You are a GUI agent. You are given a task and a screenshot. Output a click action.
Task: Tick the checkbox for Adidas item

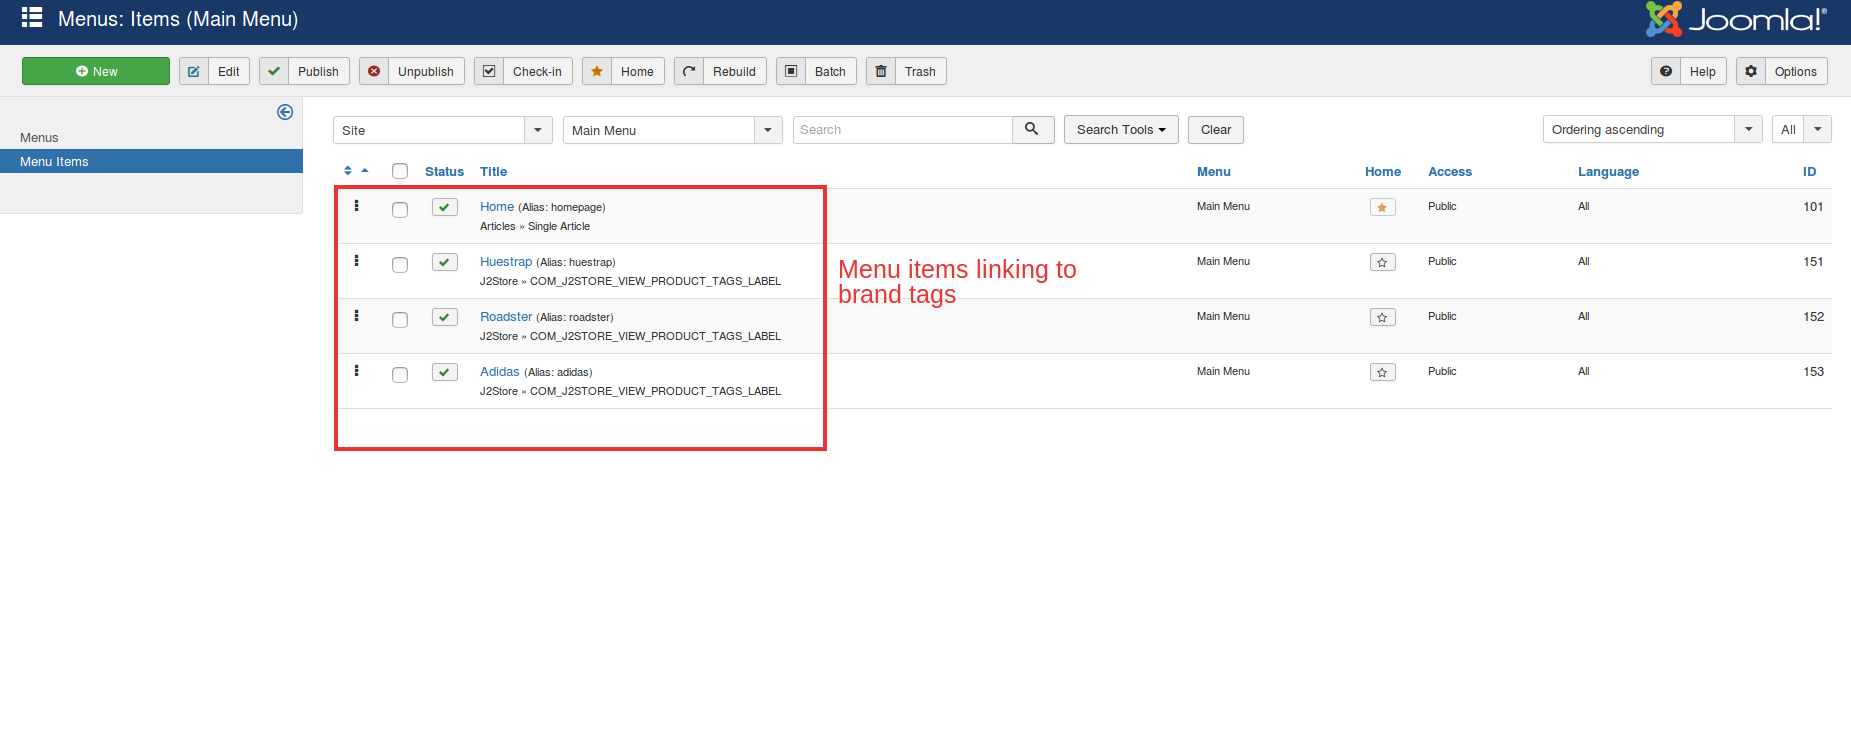[400, 375]
